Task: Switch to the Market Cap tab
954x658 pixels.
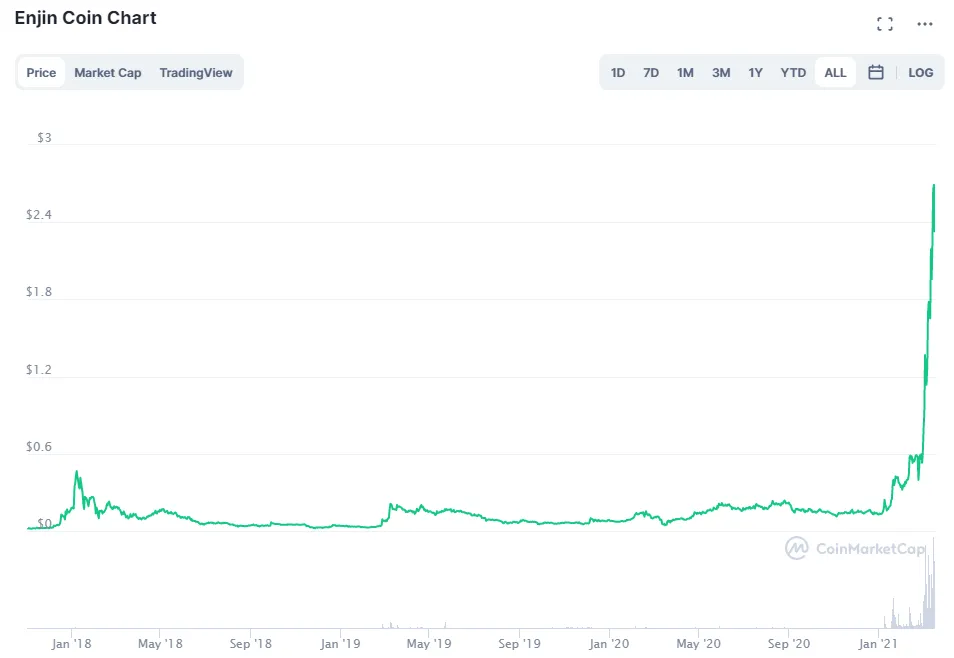Action: tap(108, 72)
